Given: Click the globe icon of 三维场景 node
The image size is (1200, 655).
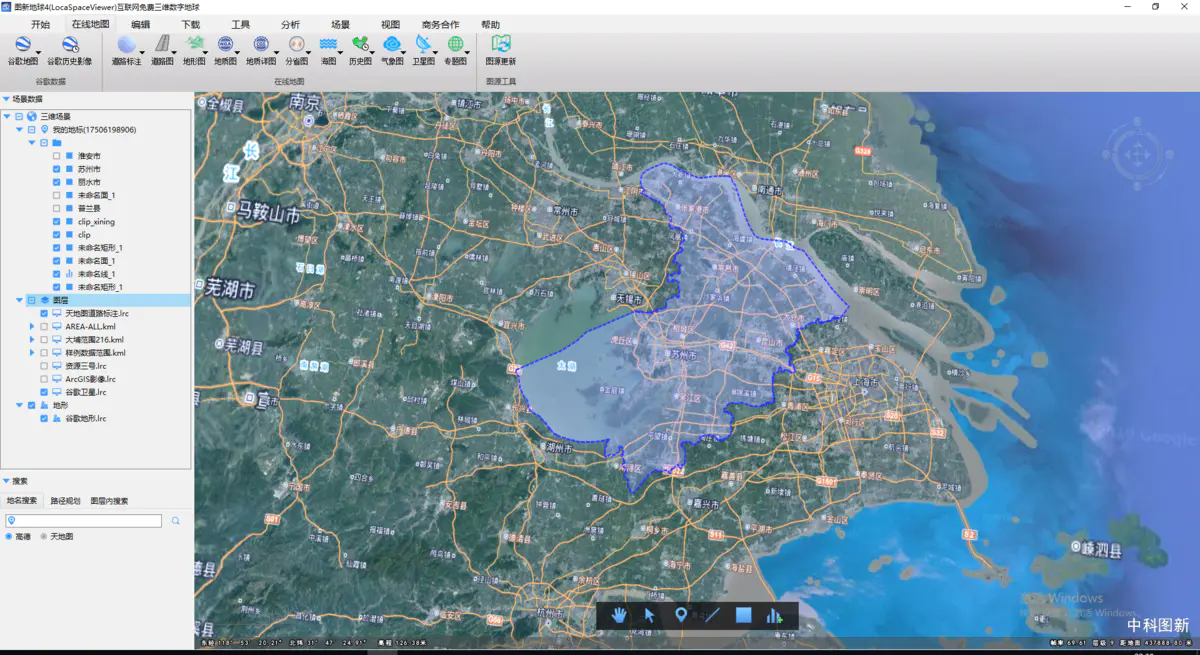Looking at the screenshot, I should tap(32, 116).
